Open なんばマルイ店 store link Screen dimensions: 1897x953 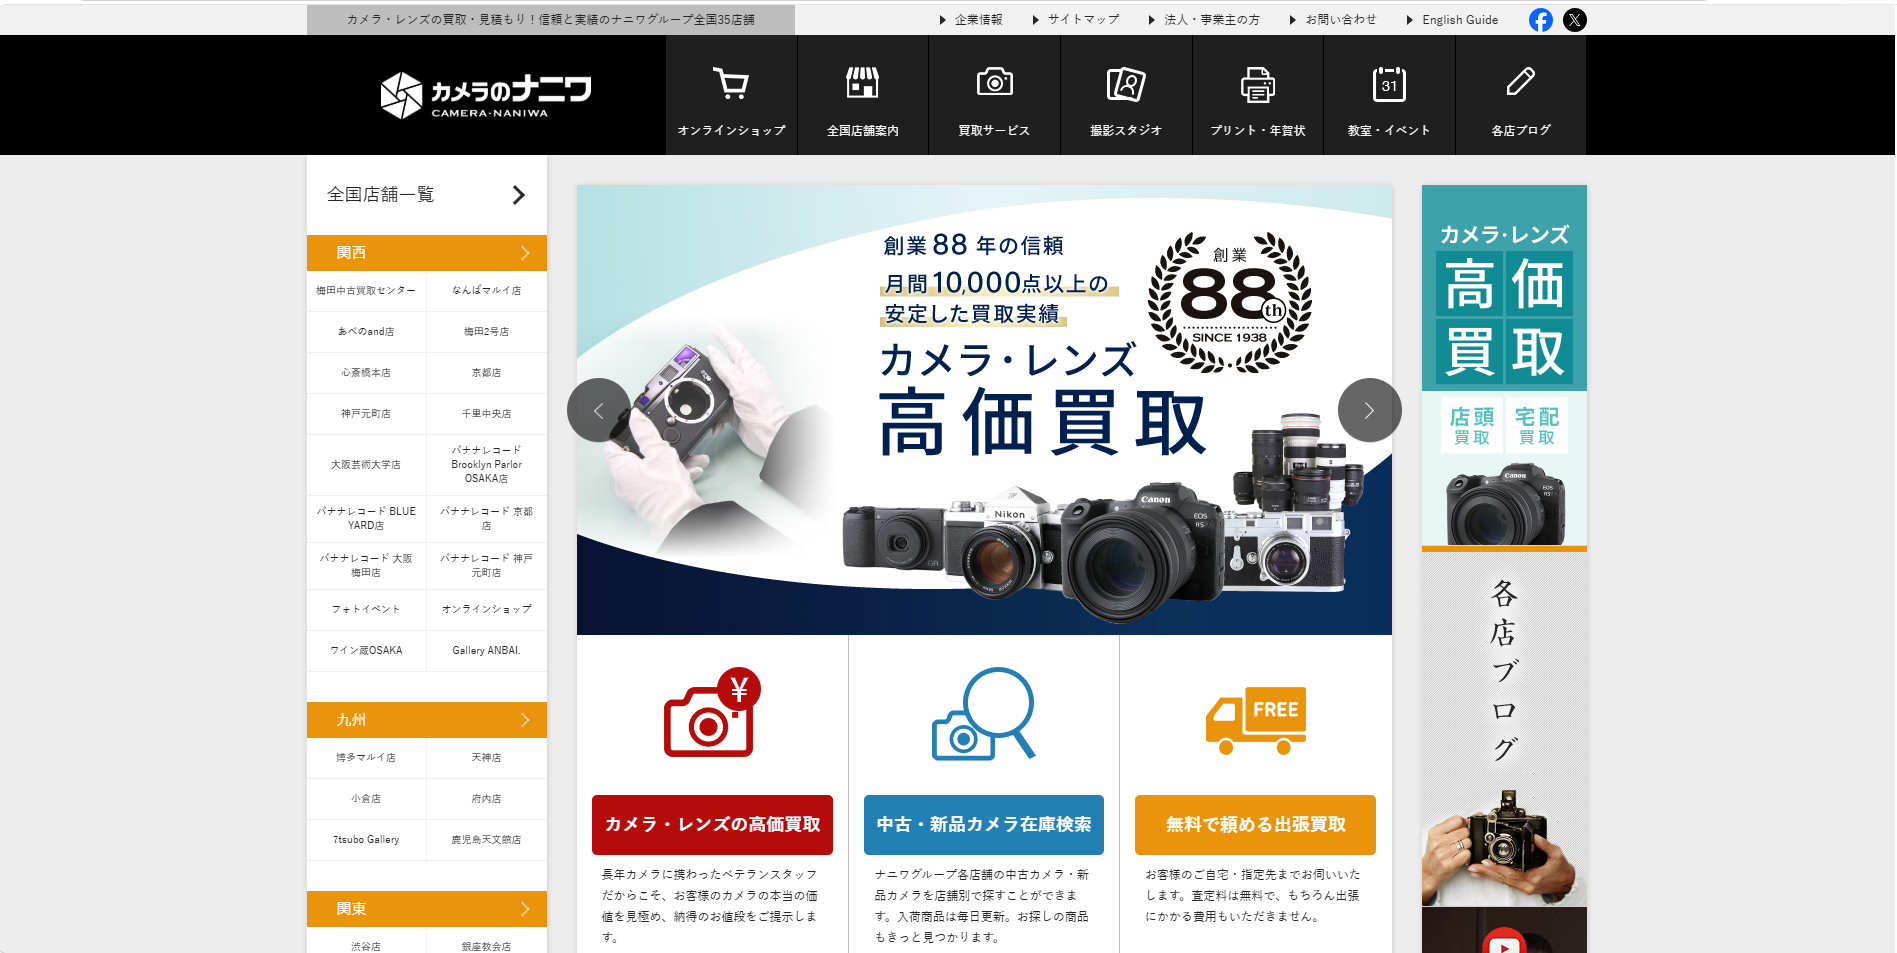coord(487,291)
